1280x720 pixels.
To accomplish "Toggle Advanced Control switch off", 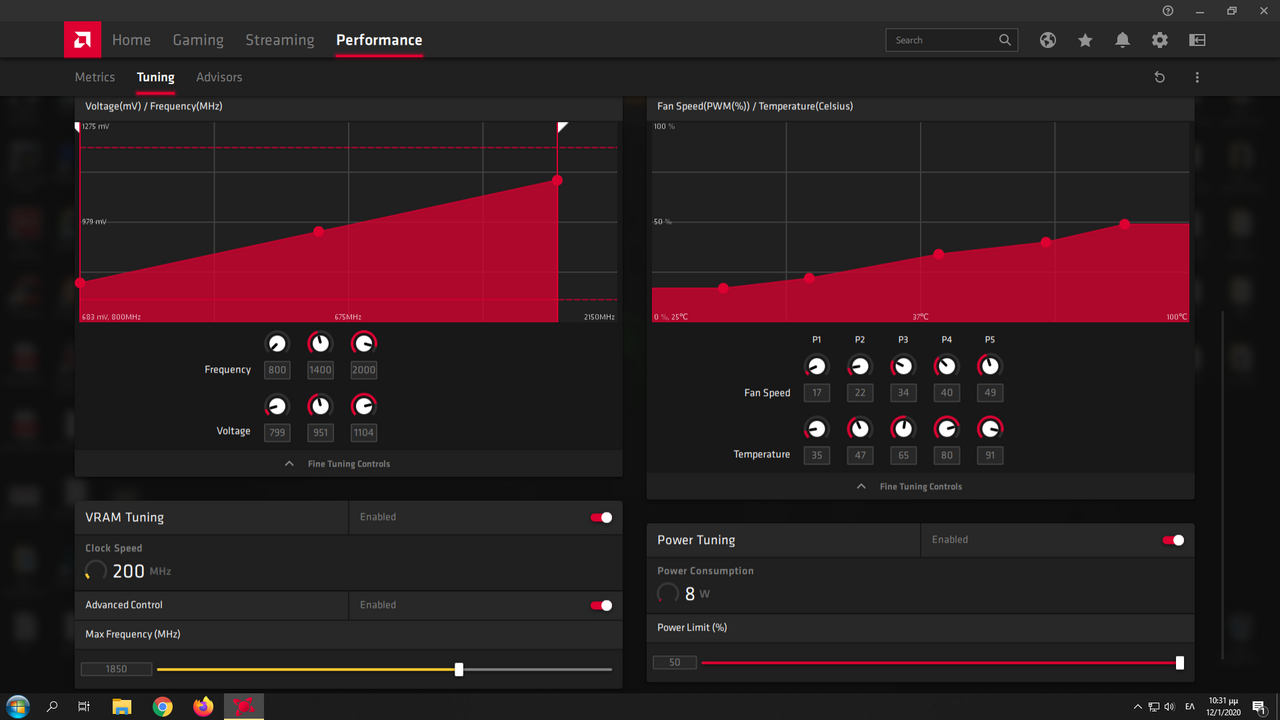I will click(601, 605).
